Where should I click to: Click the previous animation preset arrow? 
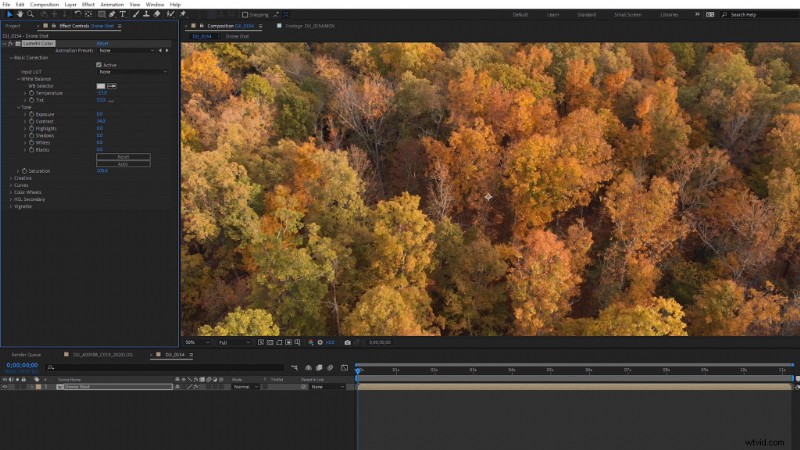(160, 51)
